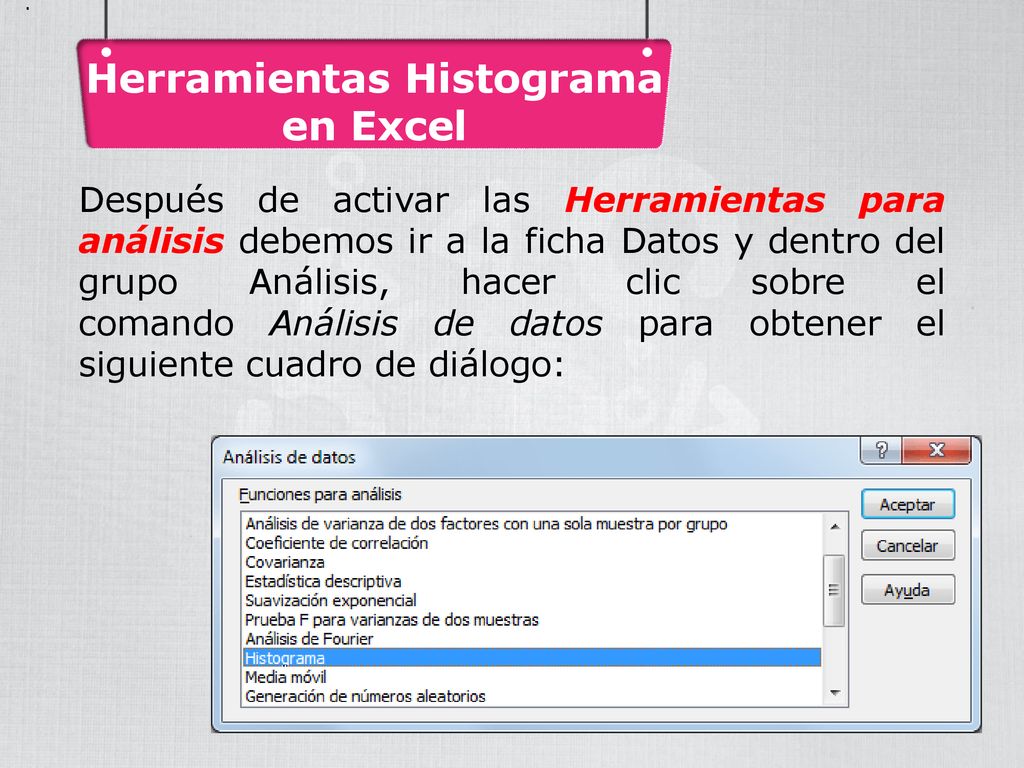Select 'Análisis de varianza de dos factores' item
1024x768 pixels.
click(532, 524)
